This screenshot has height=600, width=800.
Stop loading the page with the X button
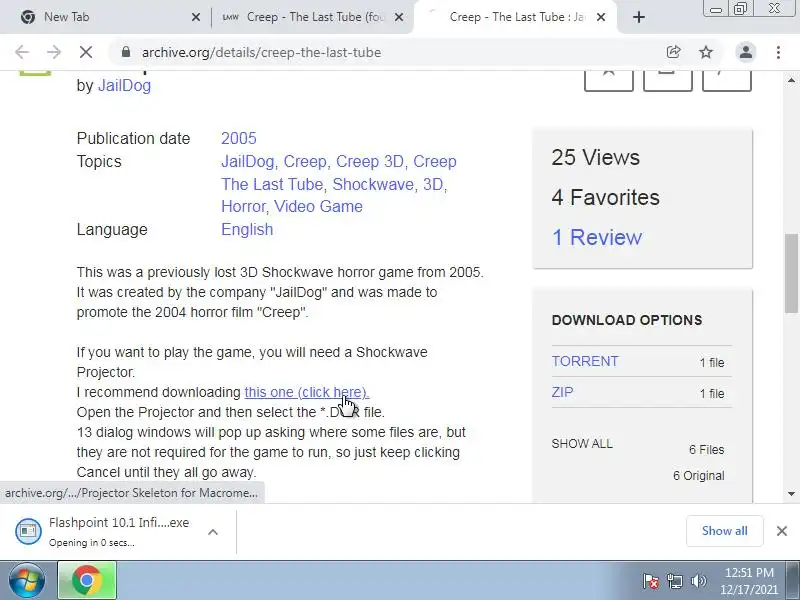tap(86, 52)
